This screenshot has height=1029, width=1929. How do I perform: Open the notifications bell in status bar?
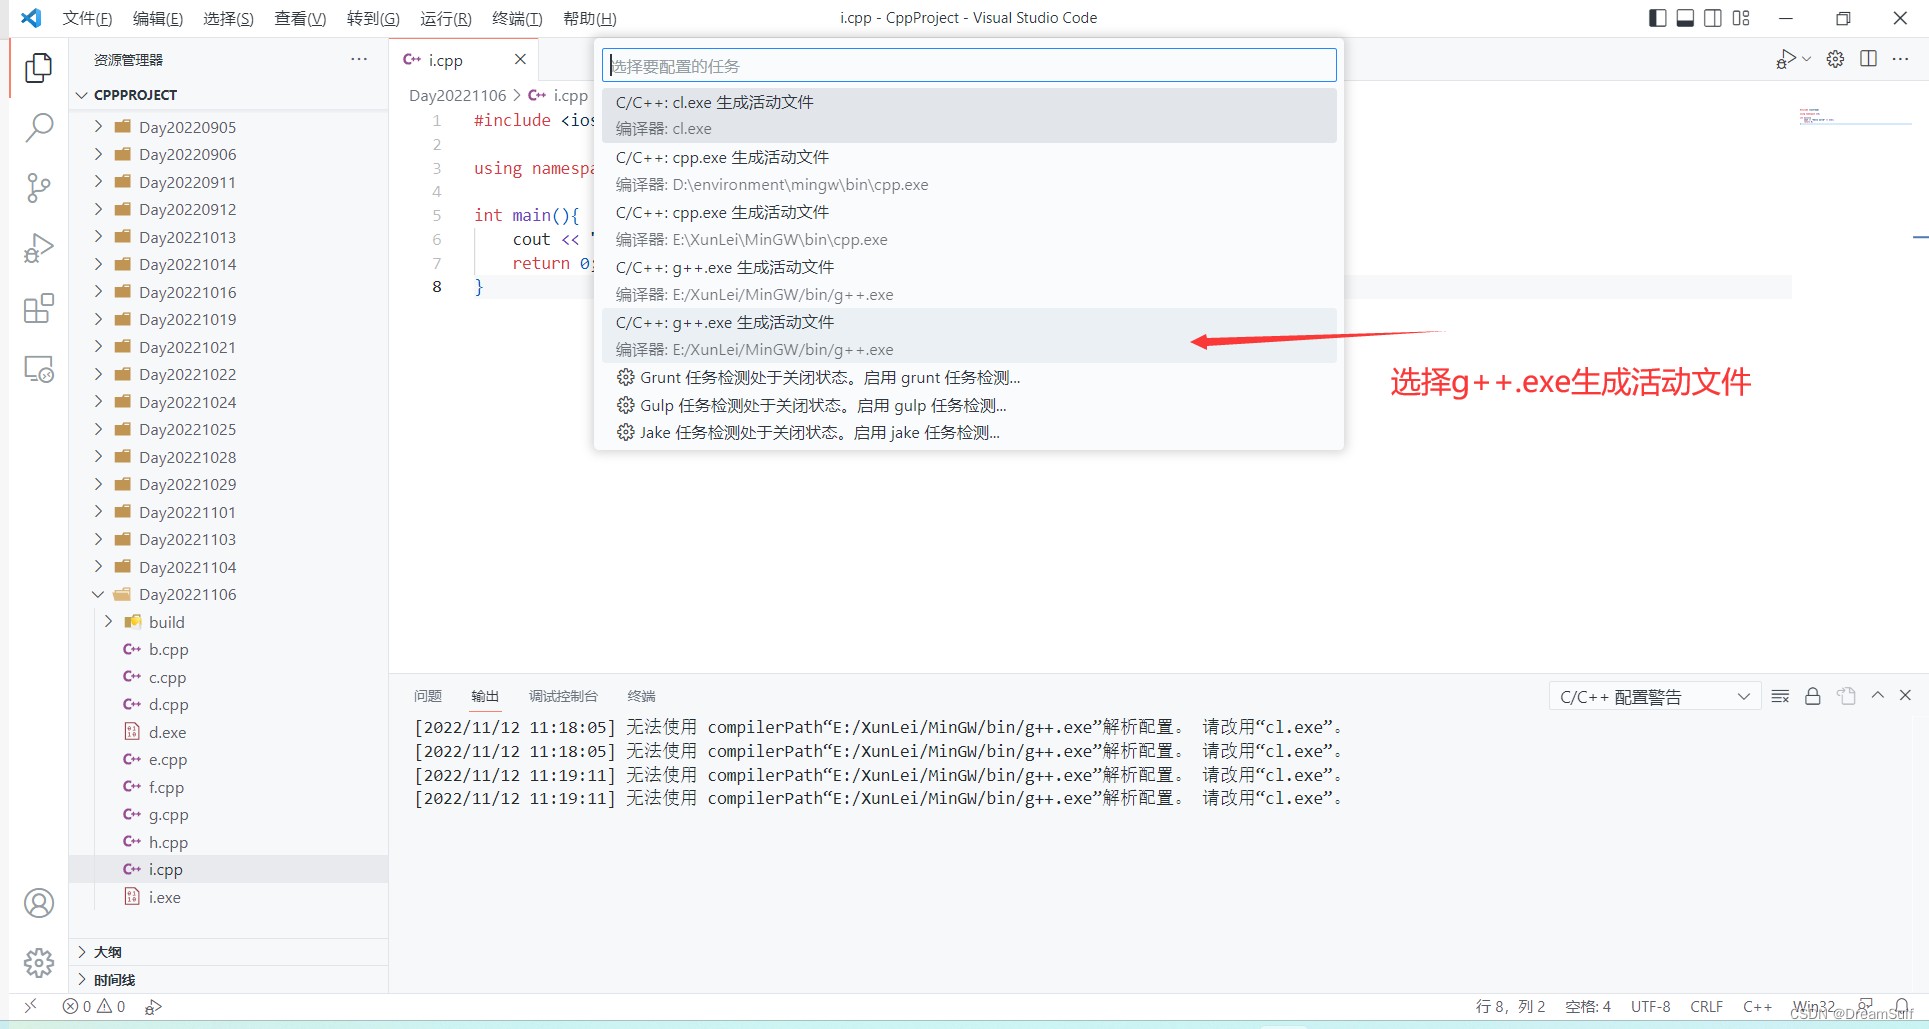[x=1900, y=1006]
